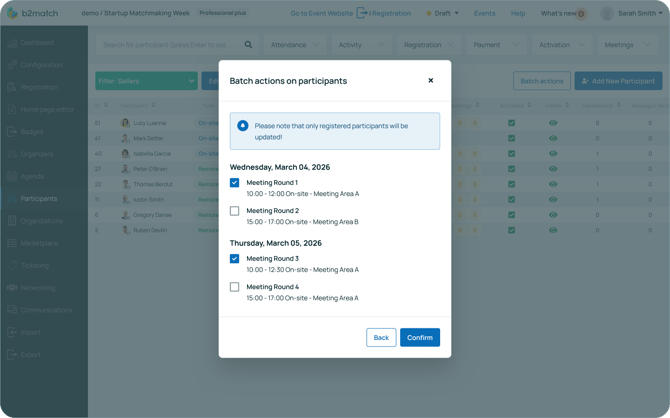Open the Participants sidebar menu item

40,199
